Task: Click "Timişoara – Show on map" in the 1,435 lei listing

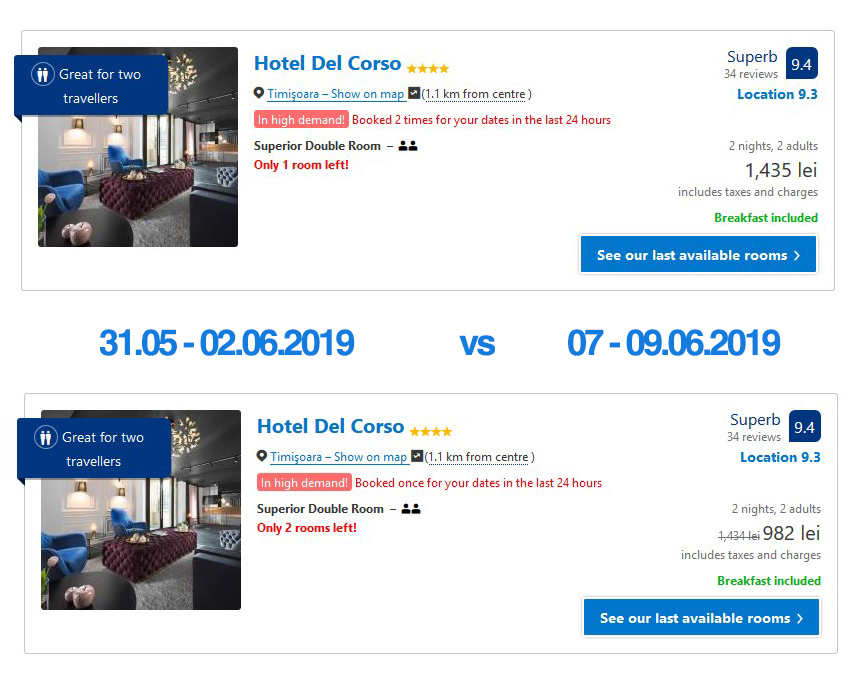Action: (335, 94)
